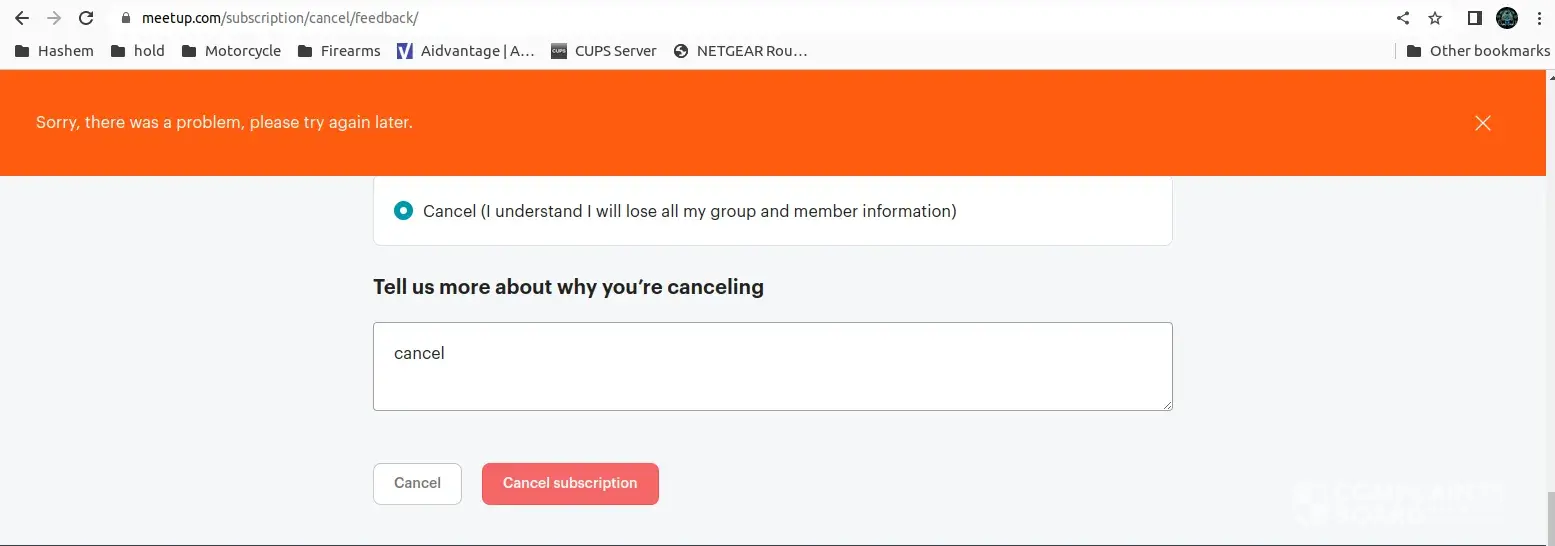Open the Firearms bookmarks folder
1555x546 pixels.
click(x=339, y=51)
